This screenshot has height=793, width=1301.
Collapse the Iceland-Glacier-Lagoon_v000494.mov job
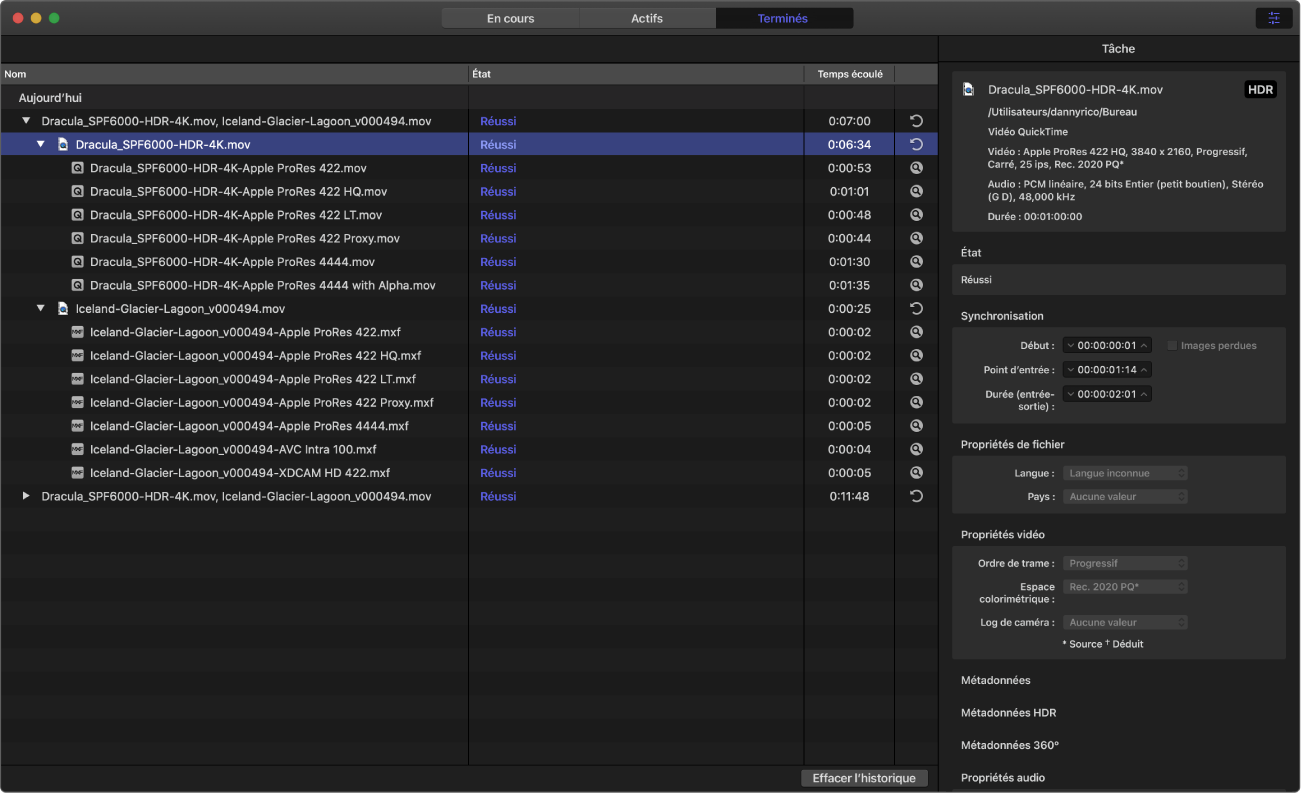point(41,309)
